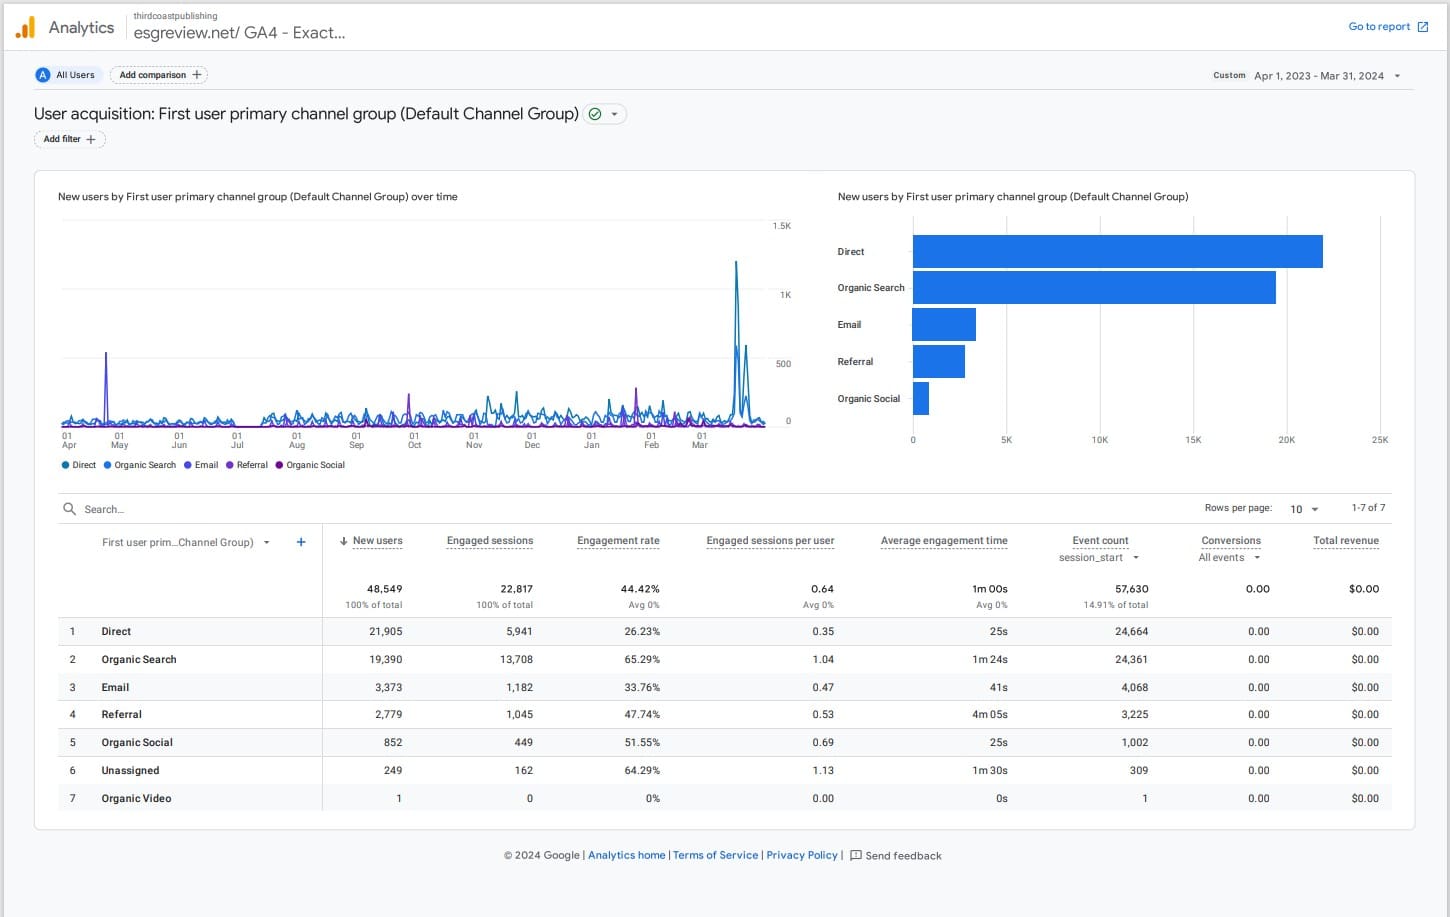The height and width of the screenshot is (917, 1450).
Task: Click the Direct row label in table
Action: 116,632
